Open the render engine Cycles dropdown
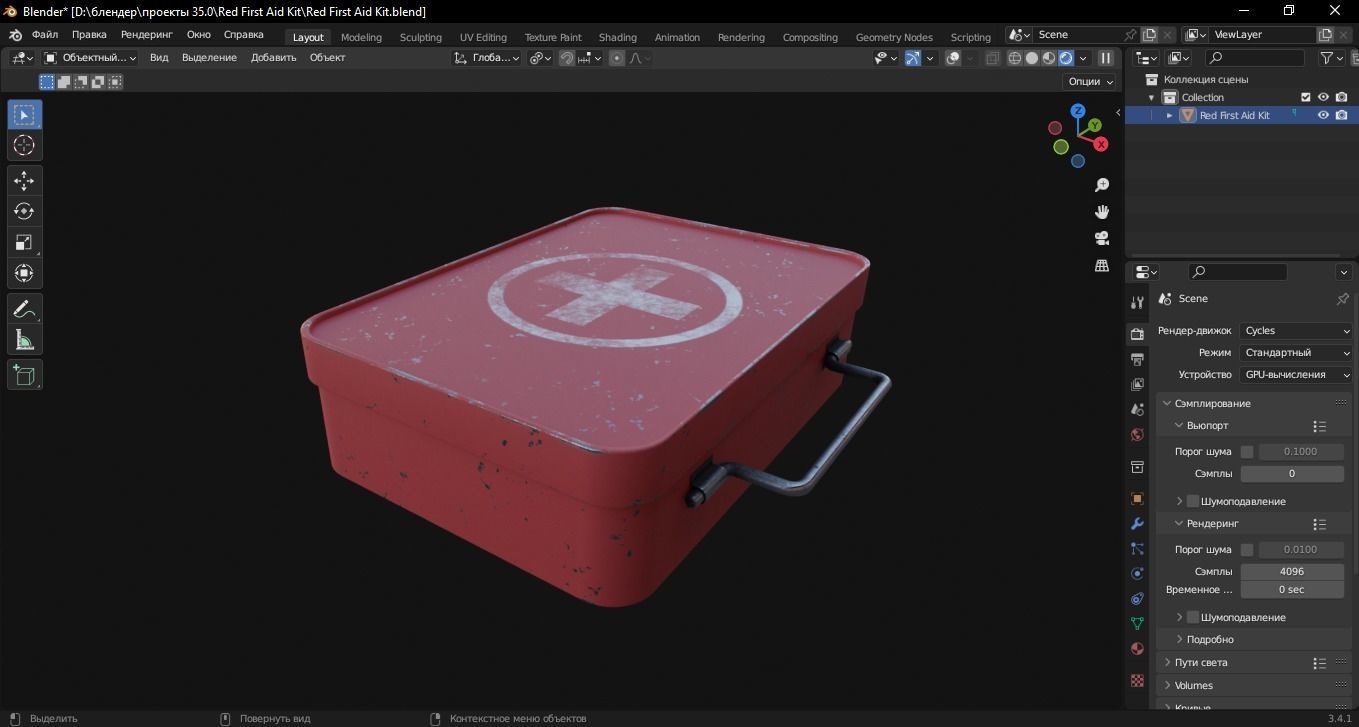The image size is (1359, 727). (x=1297, y=331)
